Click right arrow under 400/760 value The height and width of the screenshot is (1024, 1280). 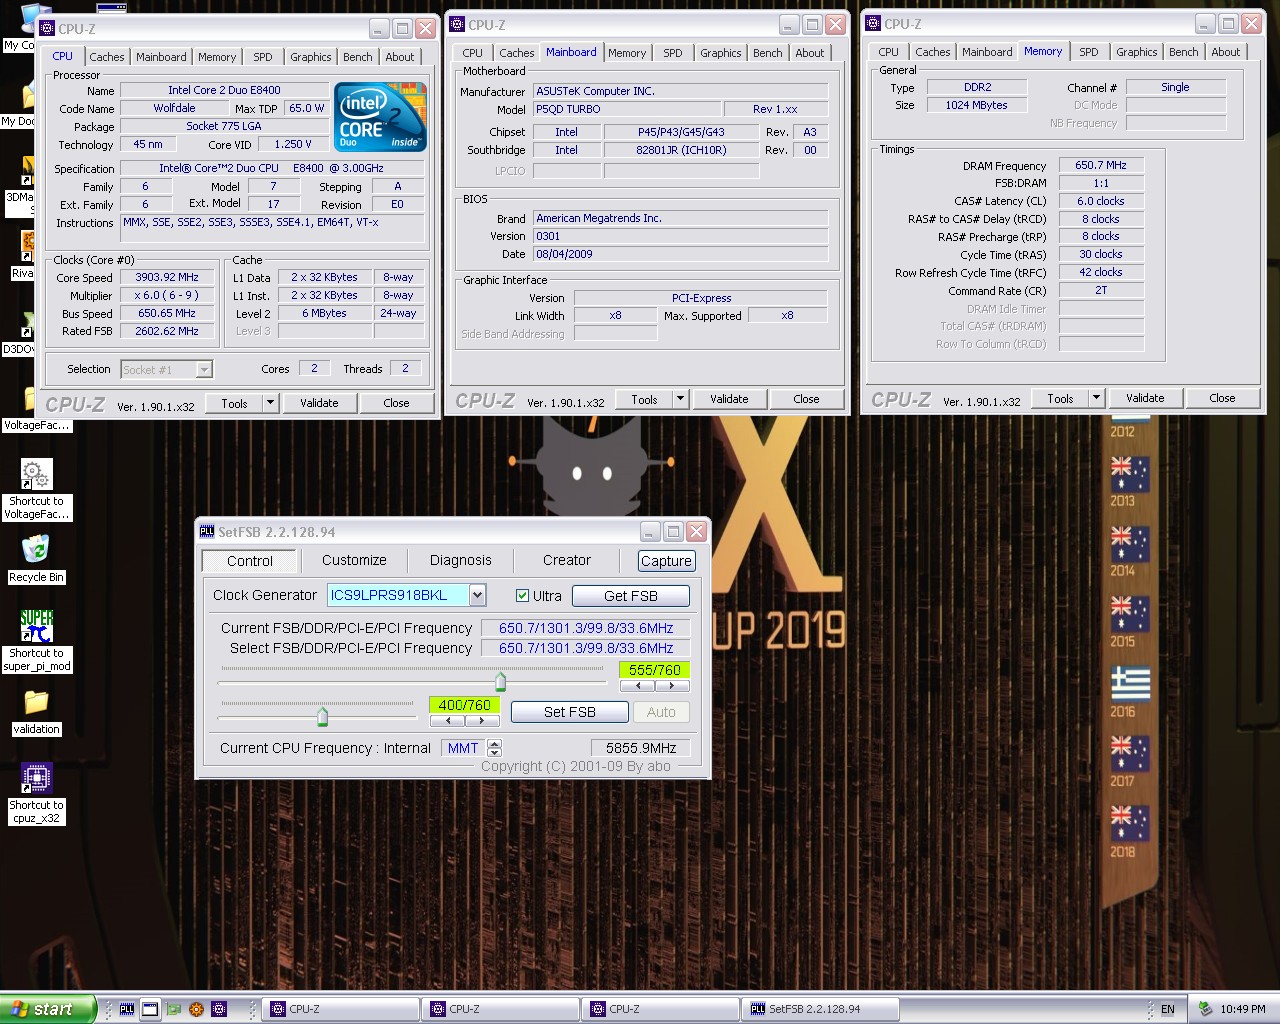tap(482, 720)
